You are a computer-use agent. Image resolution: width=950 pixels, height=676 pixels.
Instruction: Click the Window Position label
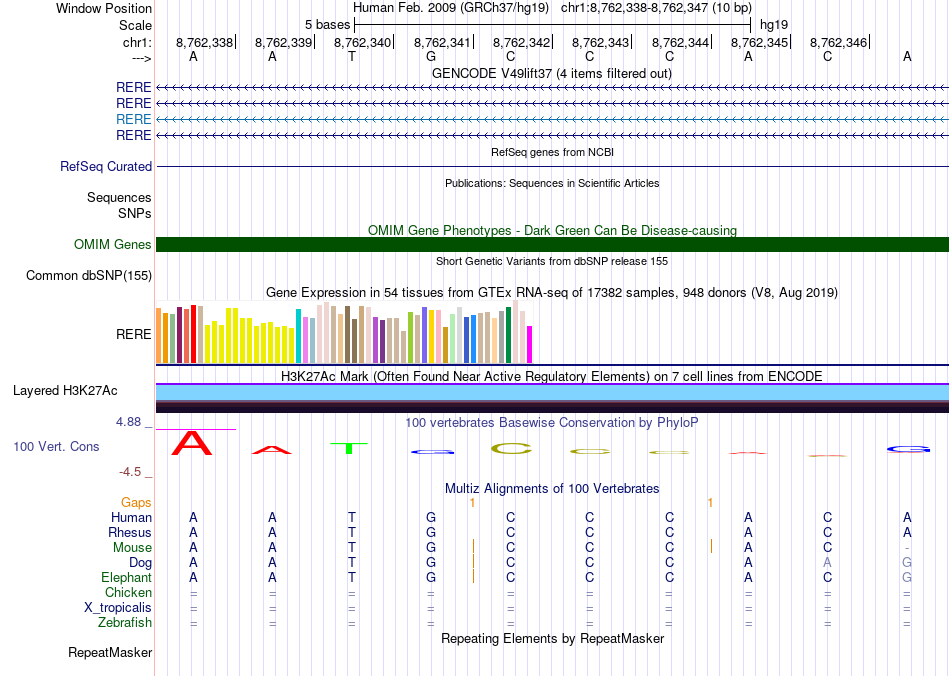pyautogui.click(x=104, y=8)
